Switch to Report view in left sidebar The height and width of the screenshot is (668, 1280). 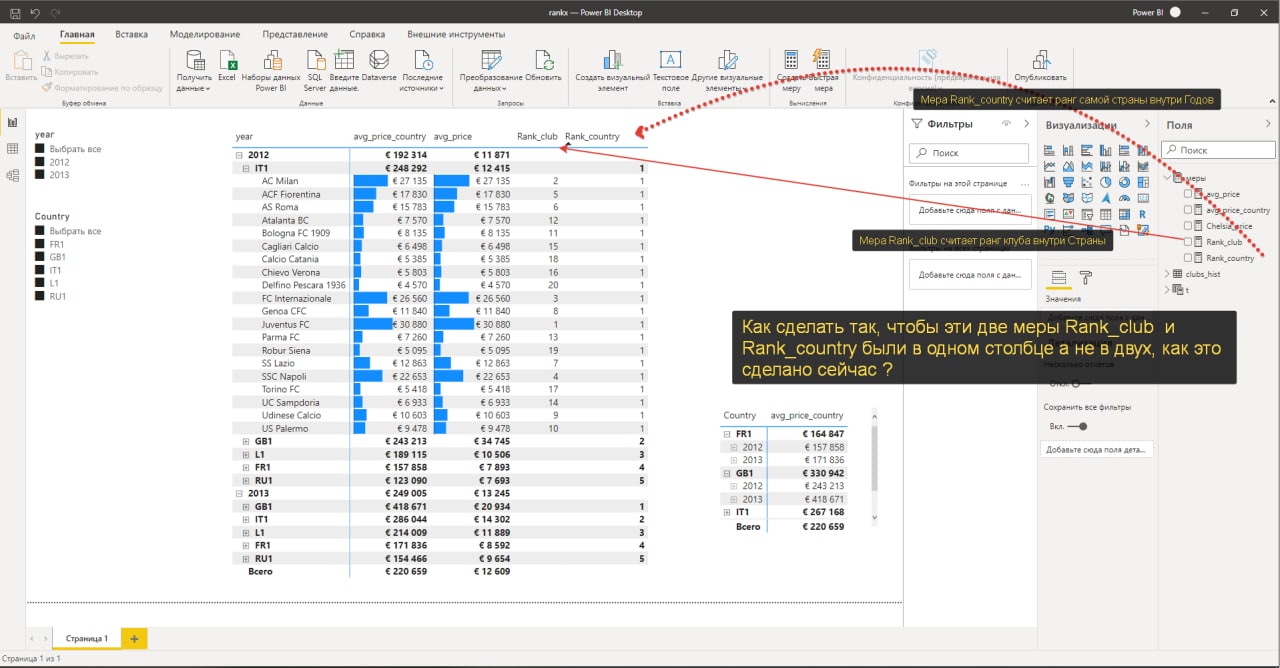[13, 122]
